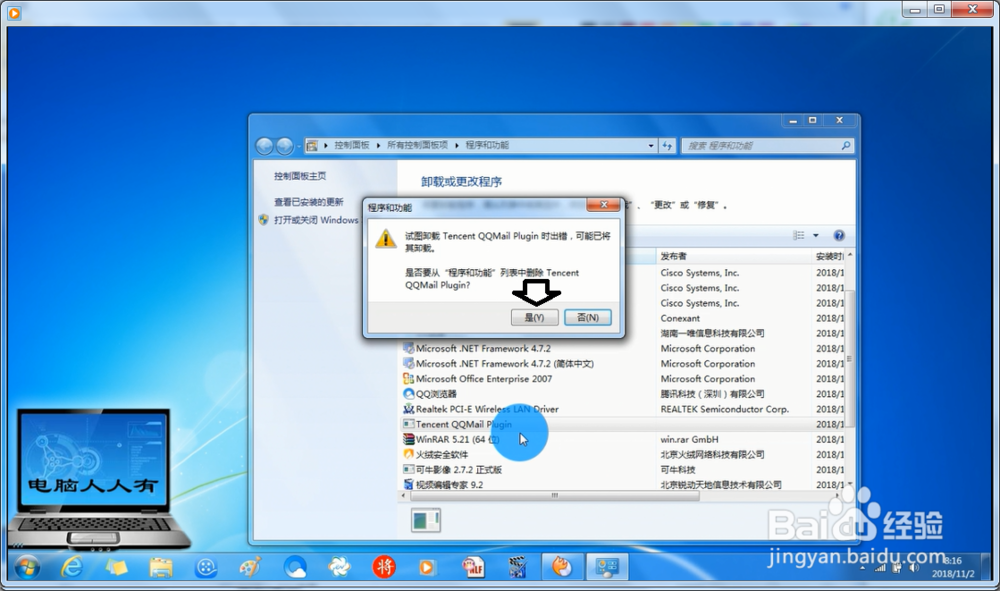Click the horizontal scrollbar of program list
The height and width of the screenshot is (591, 1000).
tap(554, 496)
